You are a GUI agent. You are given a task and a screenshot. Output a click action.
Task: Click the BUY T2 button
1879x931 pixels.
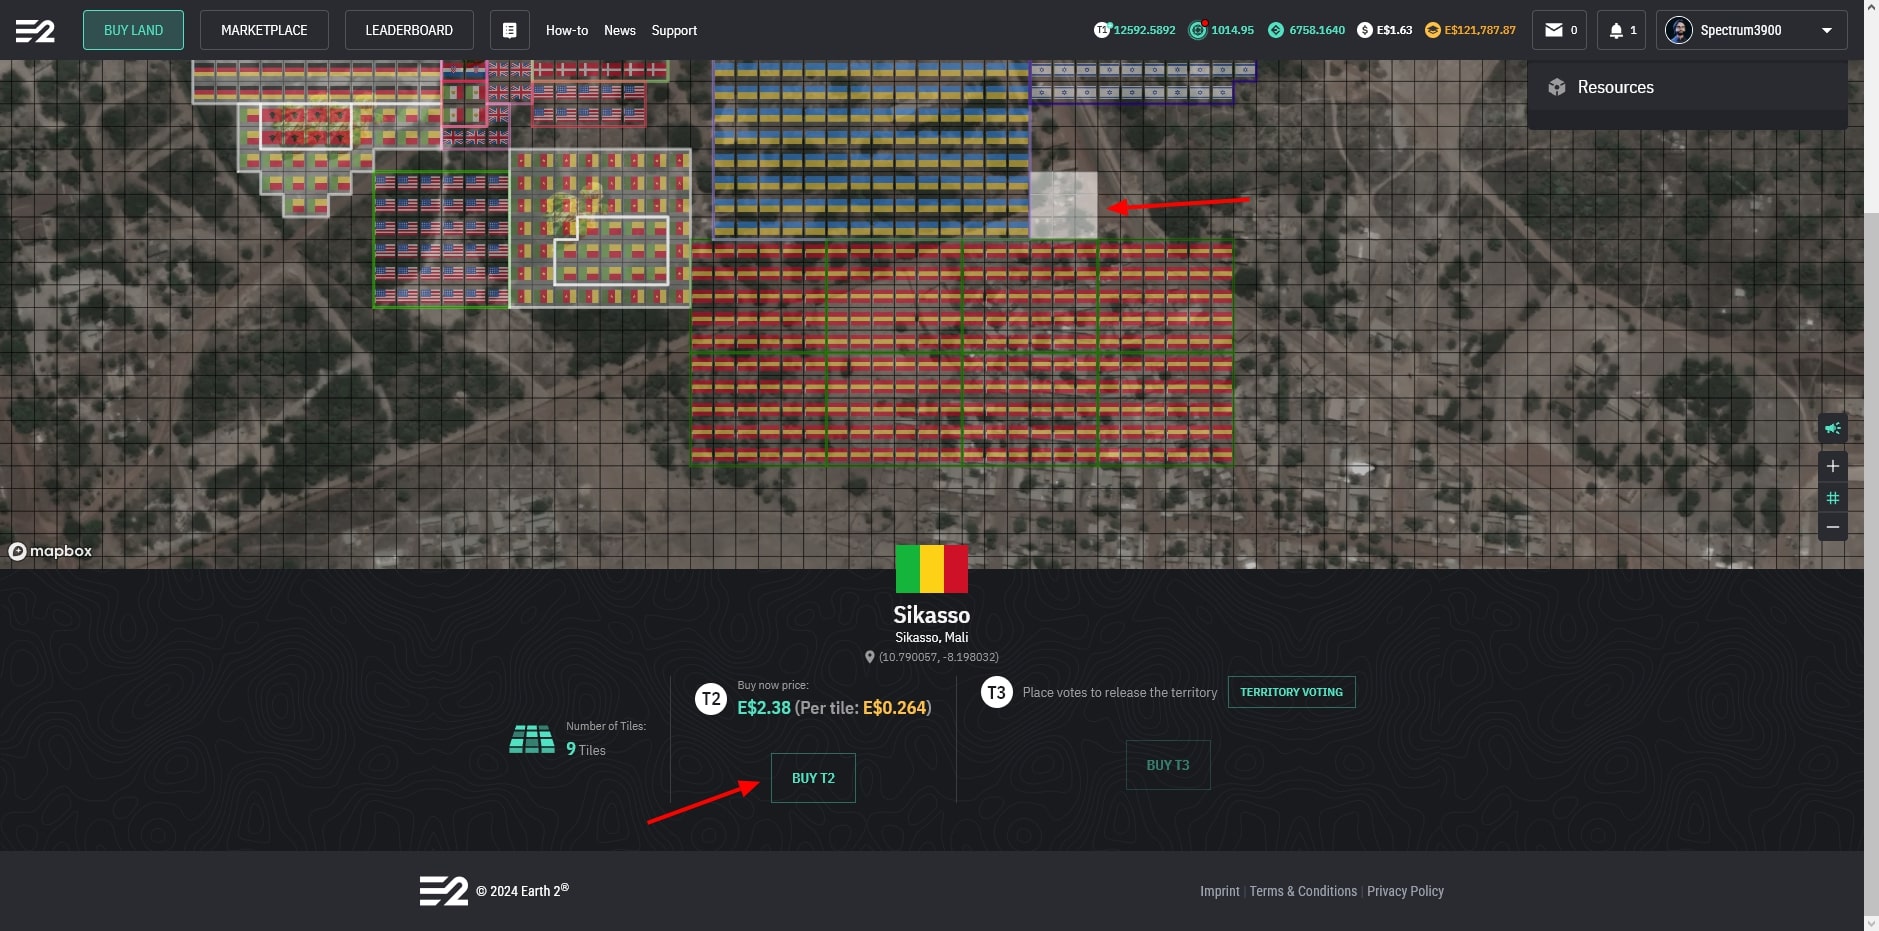tap(813, 778)
